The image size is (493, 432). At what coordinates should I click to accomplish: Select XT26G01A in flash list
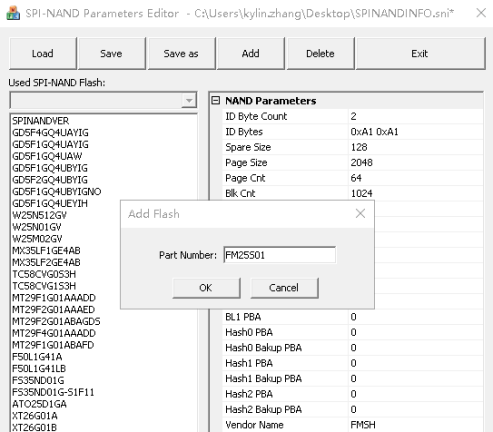35,416
